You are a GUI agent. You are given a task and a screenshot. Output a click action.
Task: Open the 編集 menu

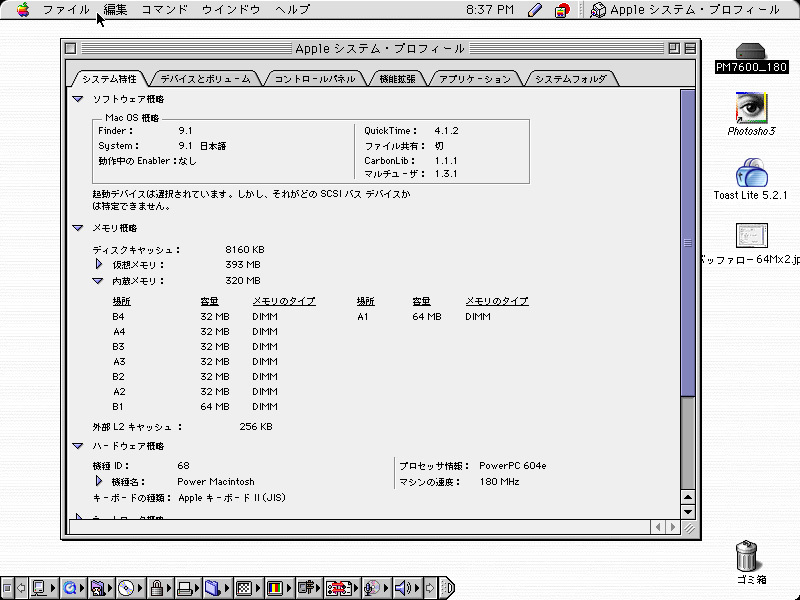pyautogui.click(x=115, y=10)
